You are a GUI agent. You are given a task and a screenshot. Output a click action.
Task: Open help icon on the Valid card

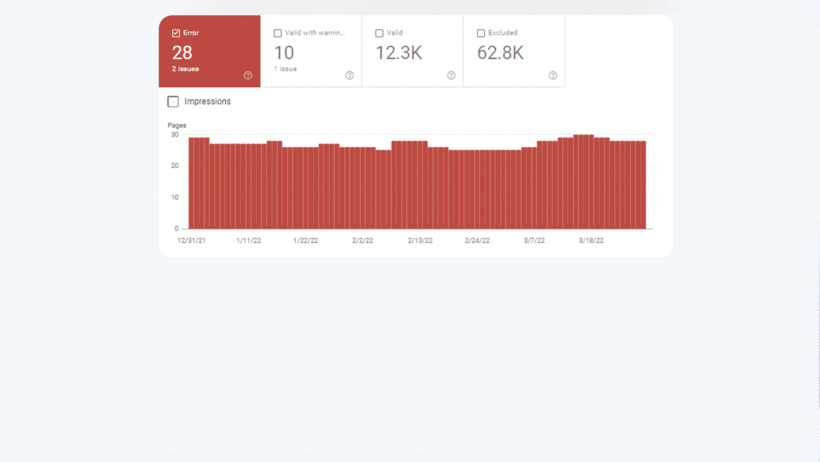451,75
